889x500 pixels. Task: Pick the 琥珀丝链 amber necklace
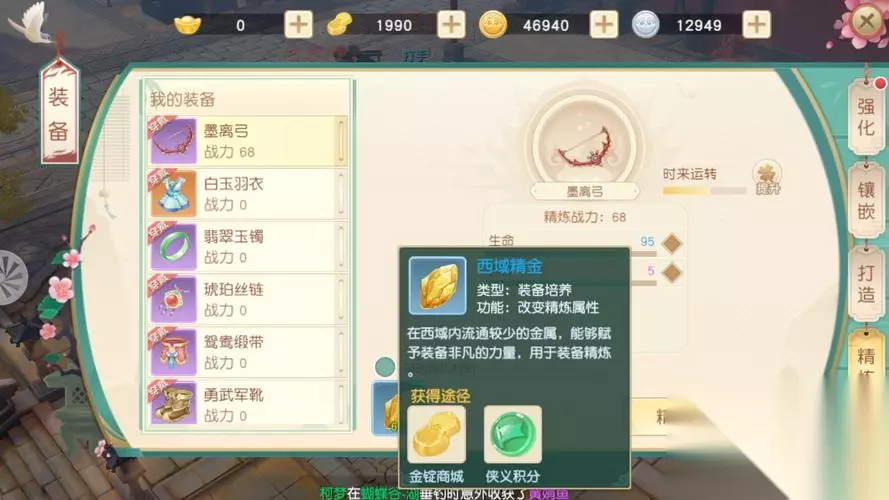pos(247,300)
